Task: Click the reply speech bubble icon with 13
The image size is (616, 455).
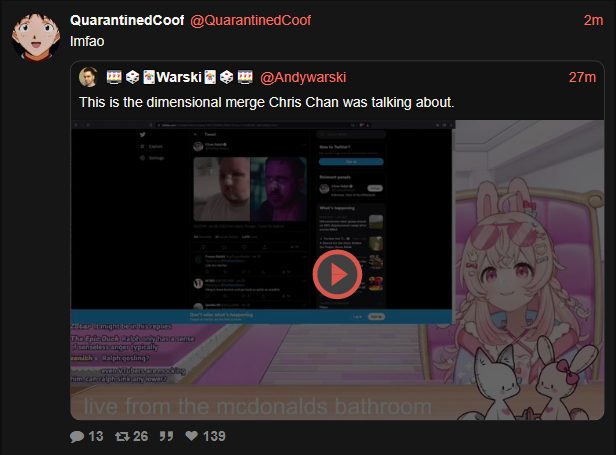Action: tap(77, 437)
